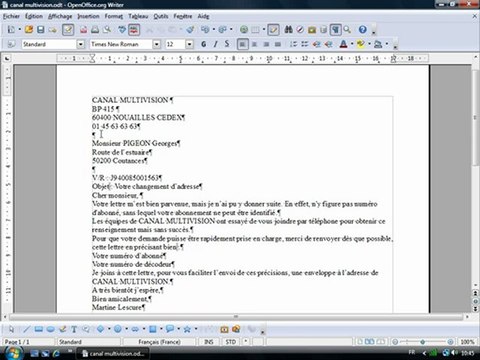Open the highlighting color dropdown arrow
480x360 pixels.
(369, 44)
